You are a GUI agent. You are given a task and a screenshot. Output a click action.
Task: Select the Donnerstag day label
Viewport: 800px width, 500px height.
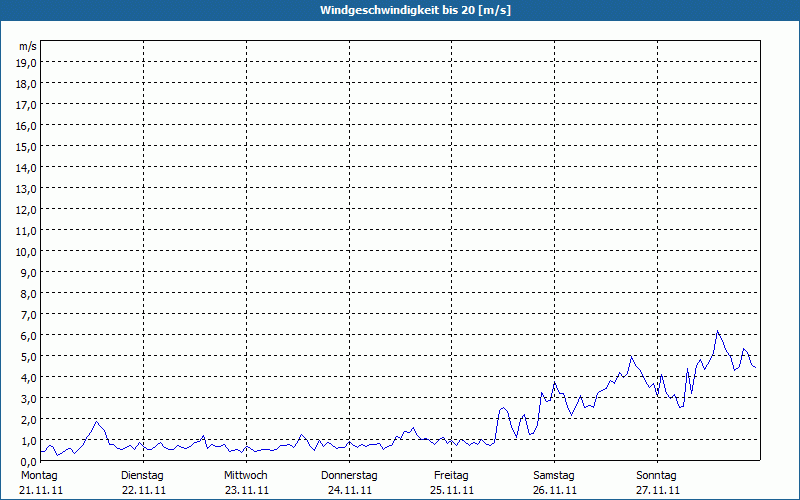349,476
